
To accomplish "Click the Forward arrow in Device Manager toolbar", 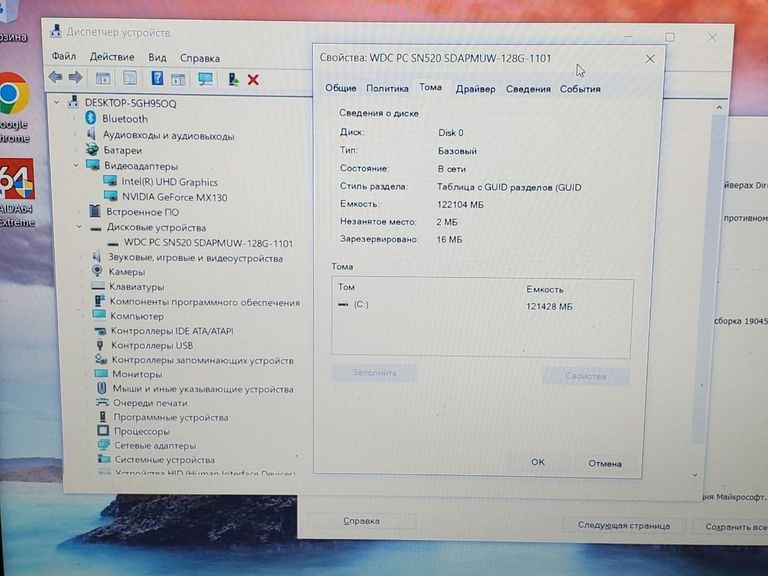I will [75, 77].
